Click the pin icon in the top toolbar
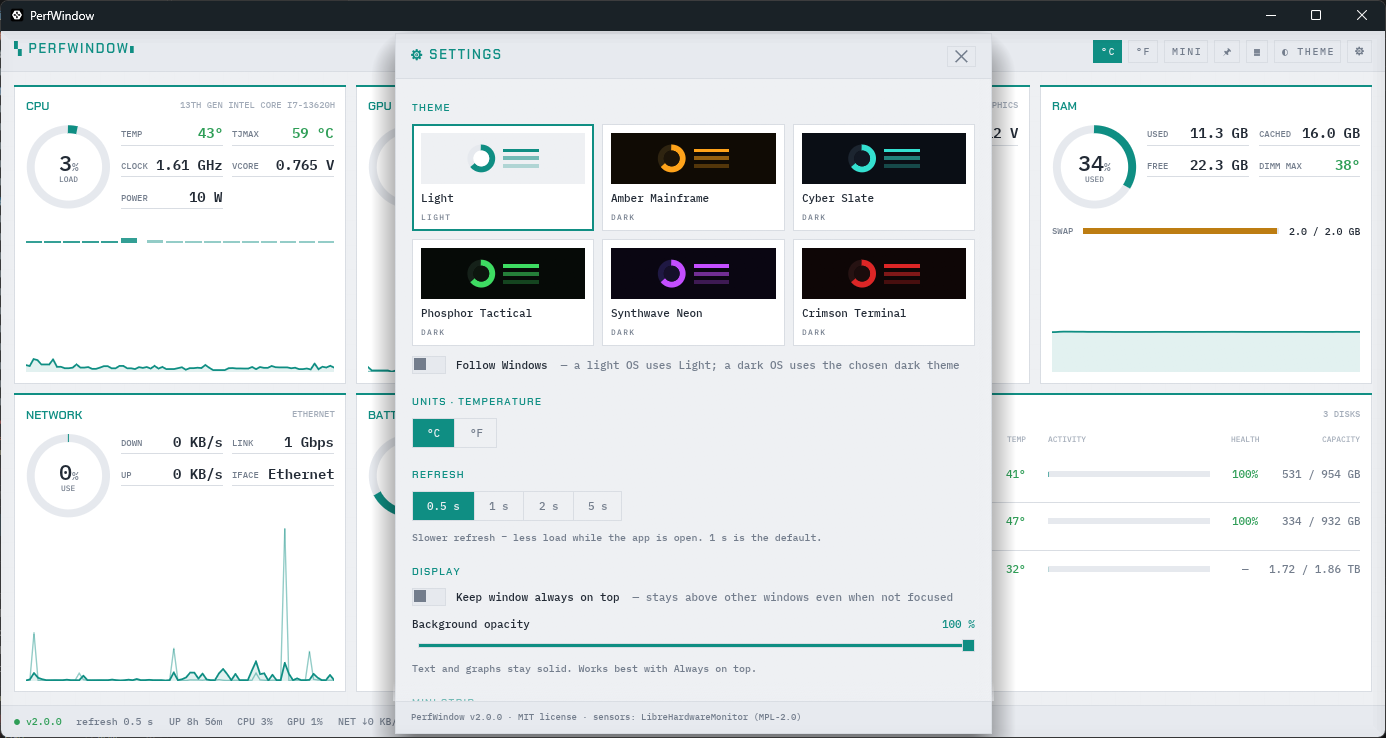Screen dimensions: 1386x738 [x=1227, y=52]
